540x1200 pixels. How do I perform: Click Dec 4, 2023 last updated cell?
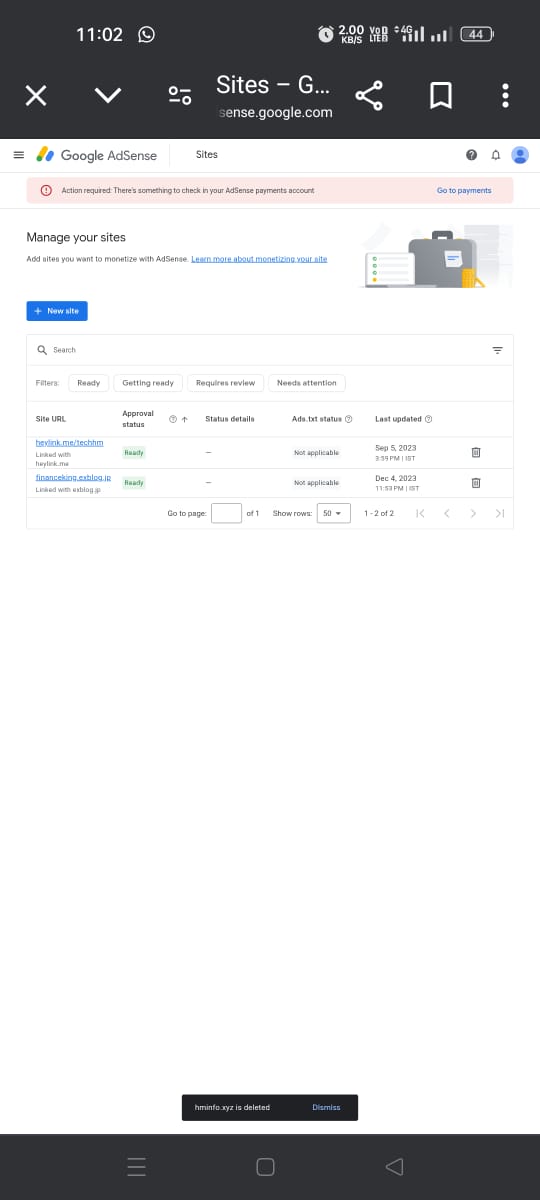[x=396, y=483]
